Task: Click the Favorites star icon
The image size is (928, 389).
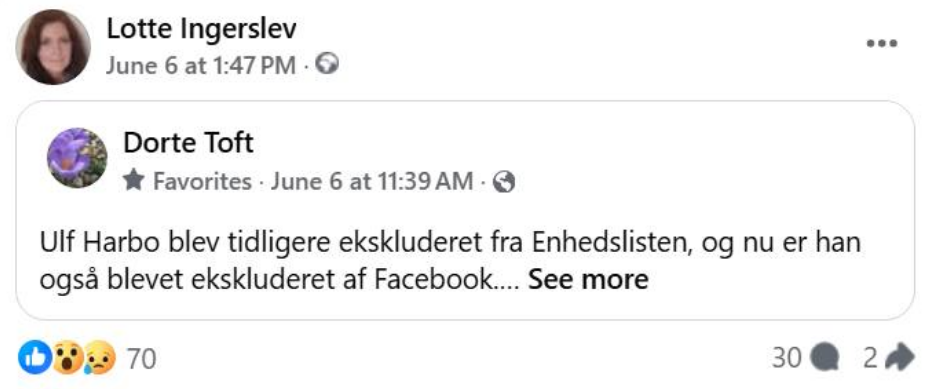Action: click(x=134, y=181)
